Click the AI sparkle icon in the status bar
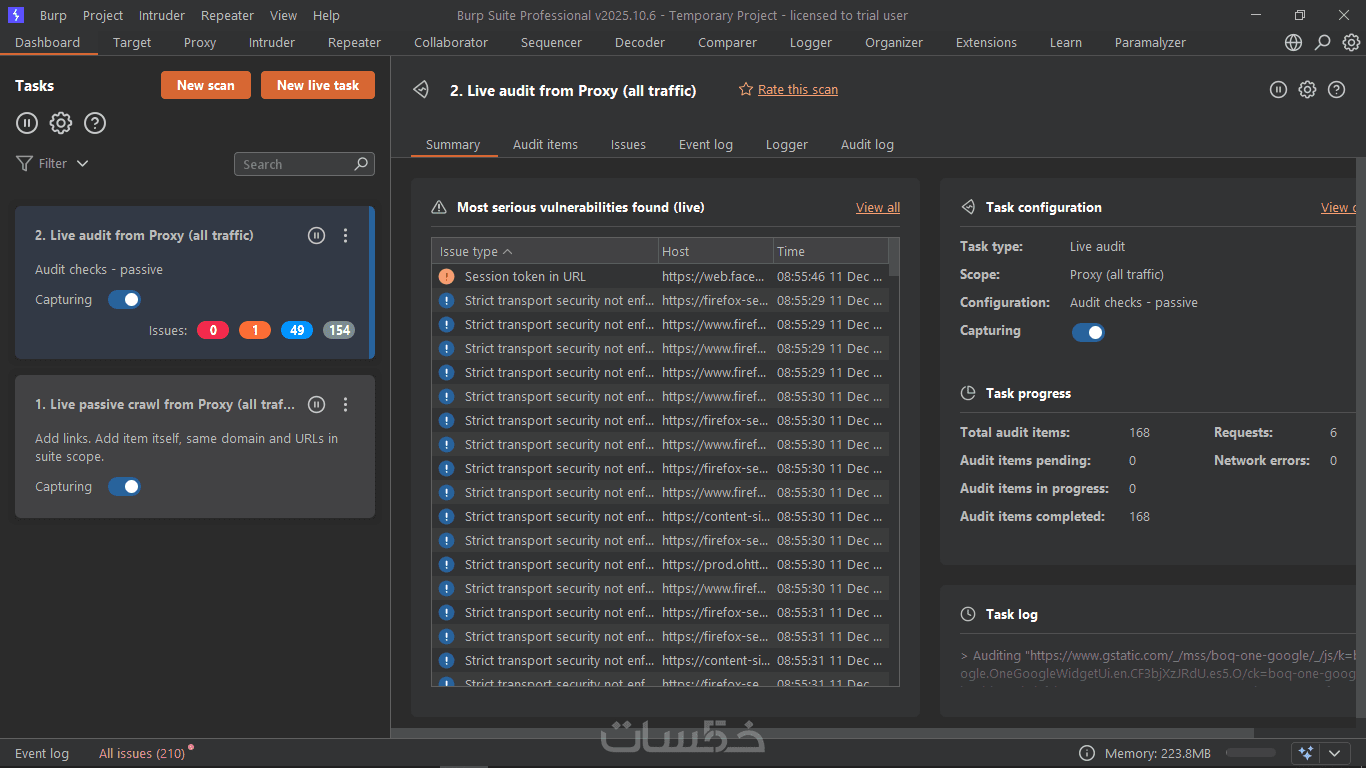The image size is (1366, 768). pyautogui.click(x=1304, y=753)
